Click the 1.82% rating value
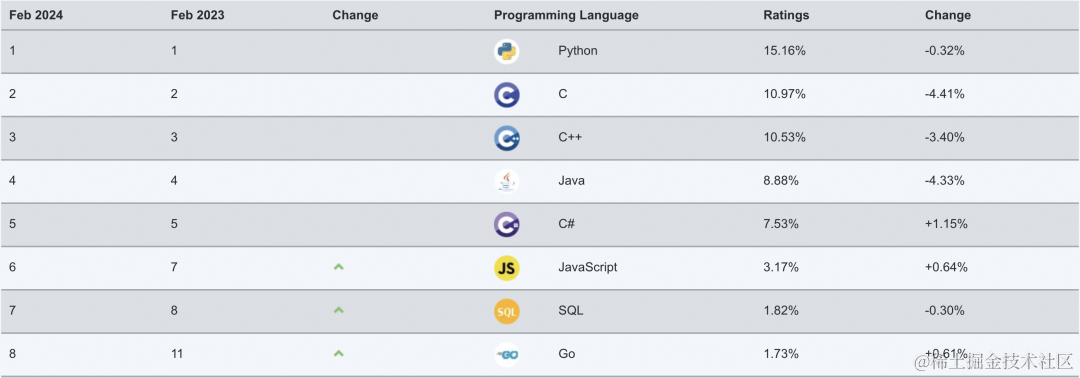1080x378 pixels. click(781, 311)
